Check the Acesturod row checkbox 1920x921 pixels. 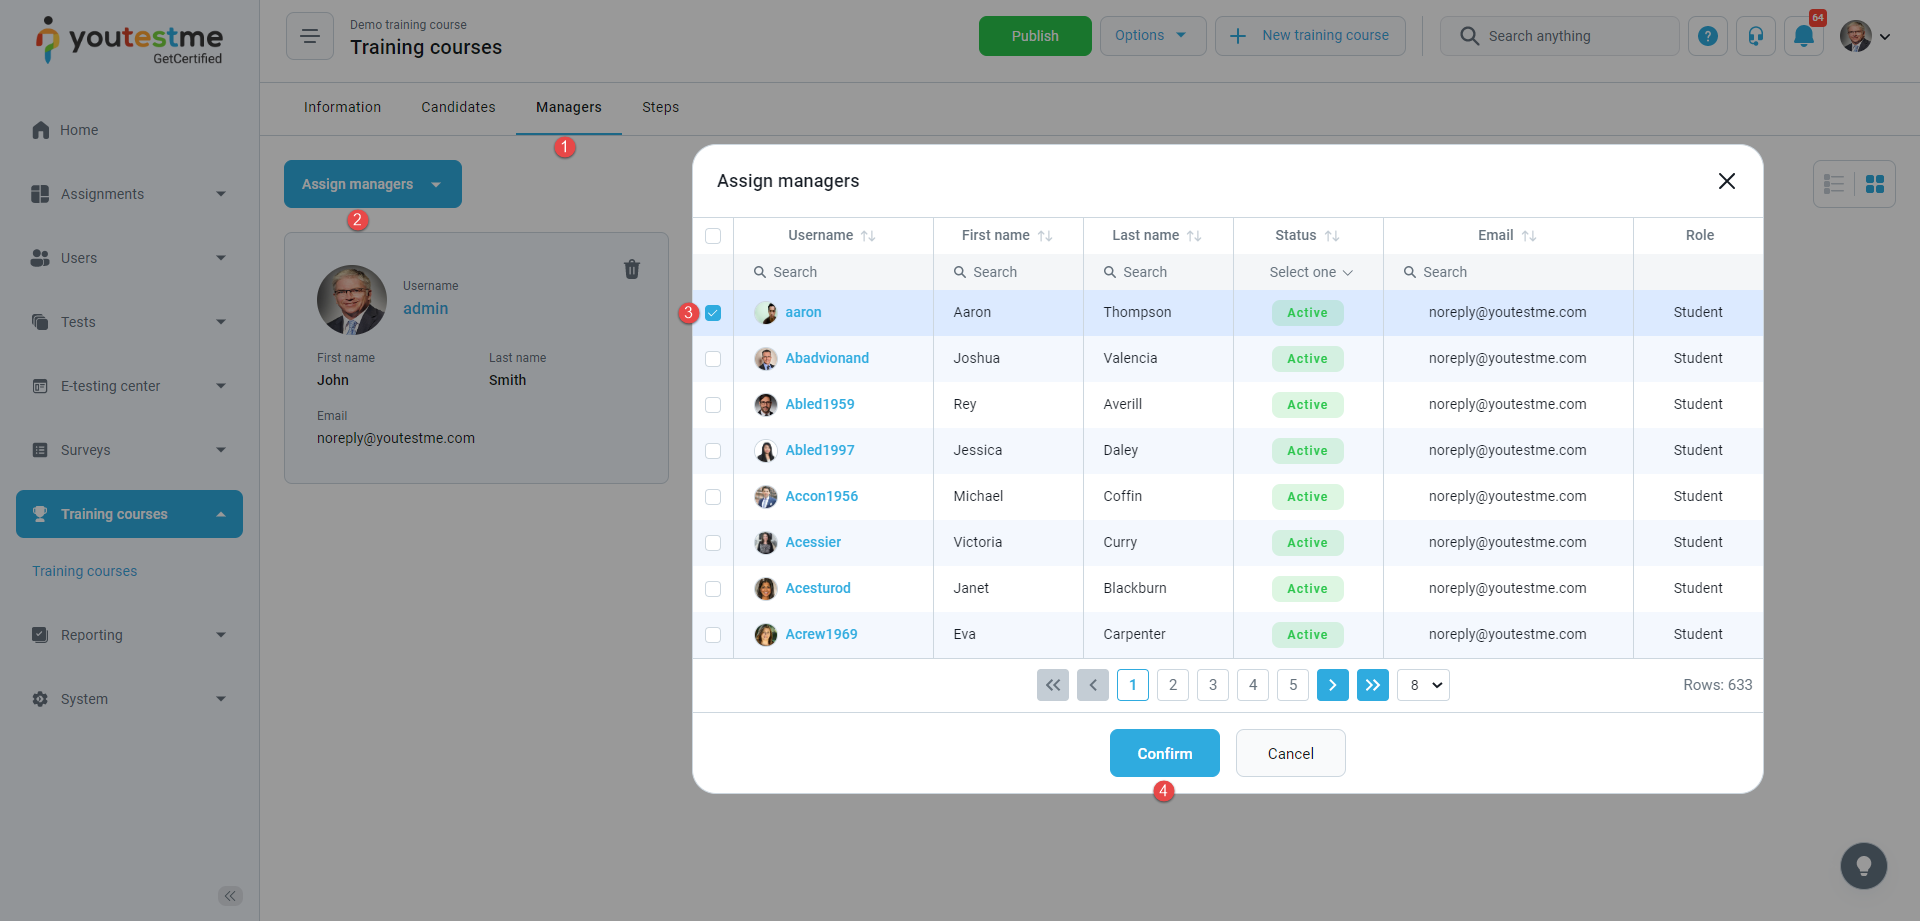pyautogui.click(x=713, y=589)
